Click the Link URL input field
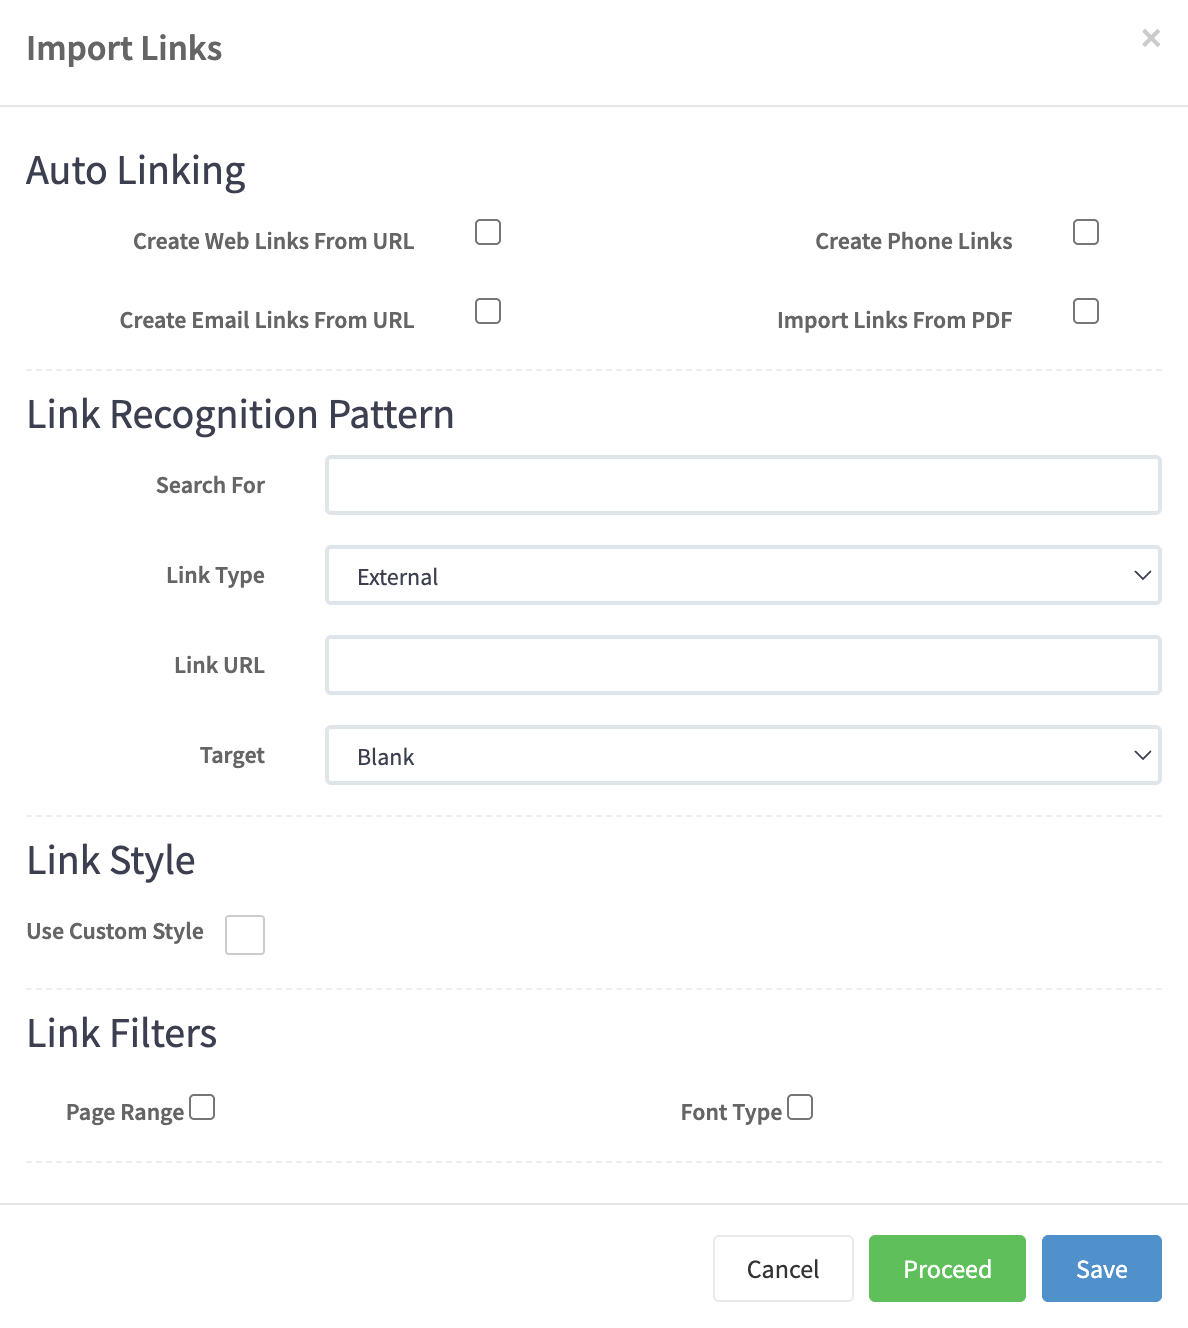Screen dimensions: 1188x1328 [x=743, y=665]
